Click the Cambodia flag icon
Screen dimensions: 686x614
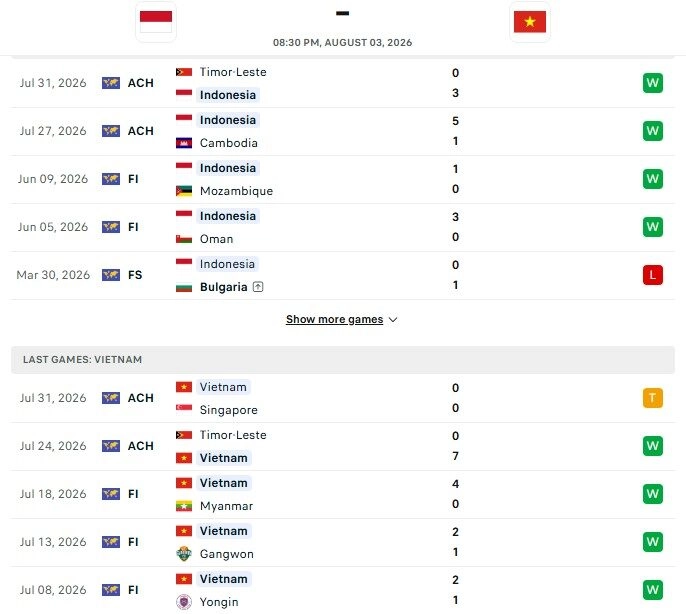click(x=184, y=143)
